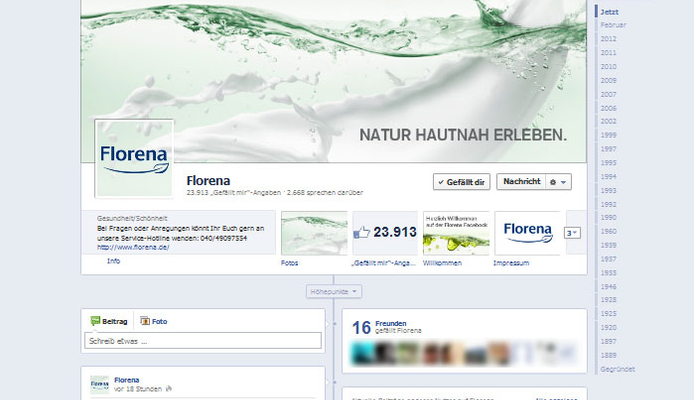The height and width of the screenshot is (400, 694).
Task: Click the "Gefällt mir"-Anga... label
Action: [x=384, y=263]
